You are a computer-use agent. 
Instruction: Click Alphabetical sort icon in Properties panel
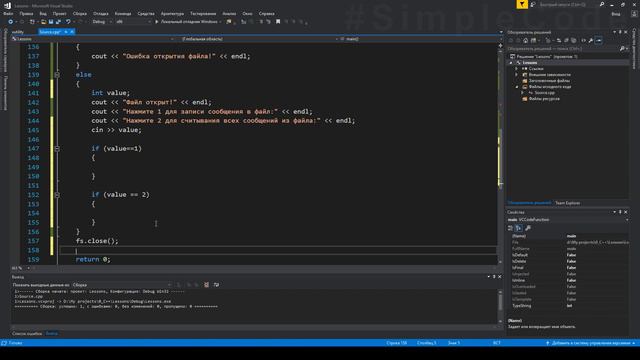coord(518,228)
